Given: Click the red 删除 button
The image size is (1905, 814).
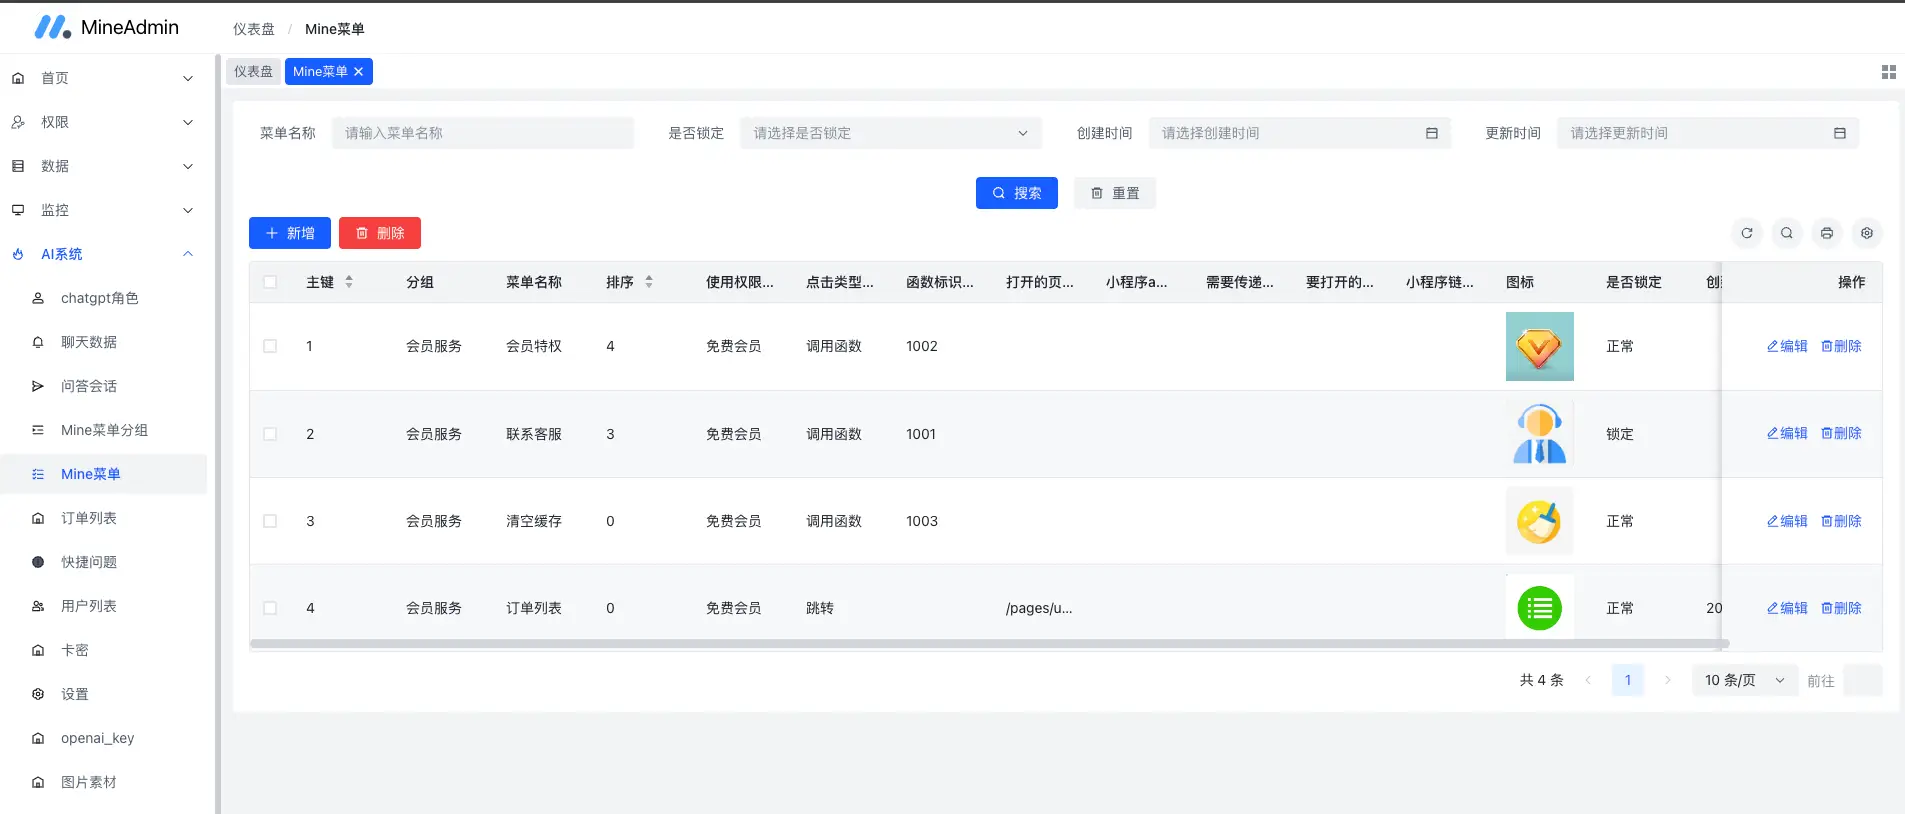Looking at the screenshot, I should point(380,233).
